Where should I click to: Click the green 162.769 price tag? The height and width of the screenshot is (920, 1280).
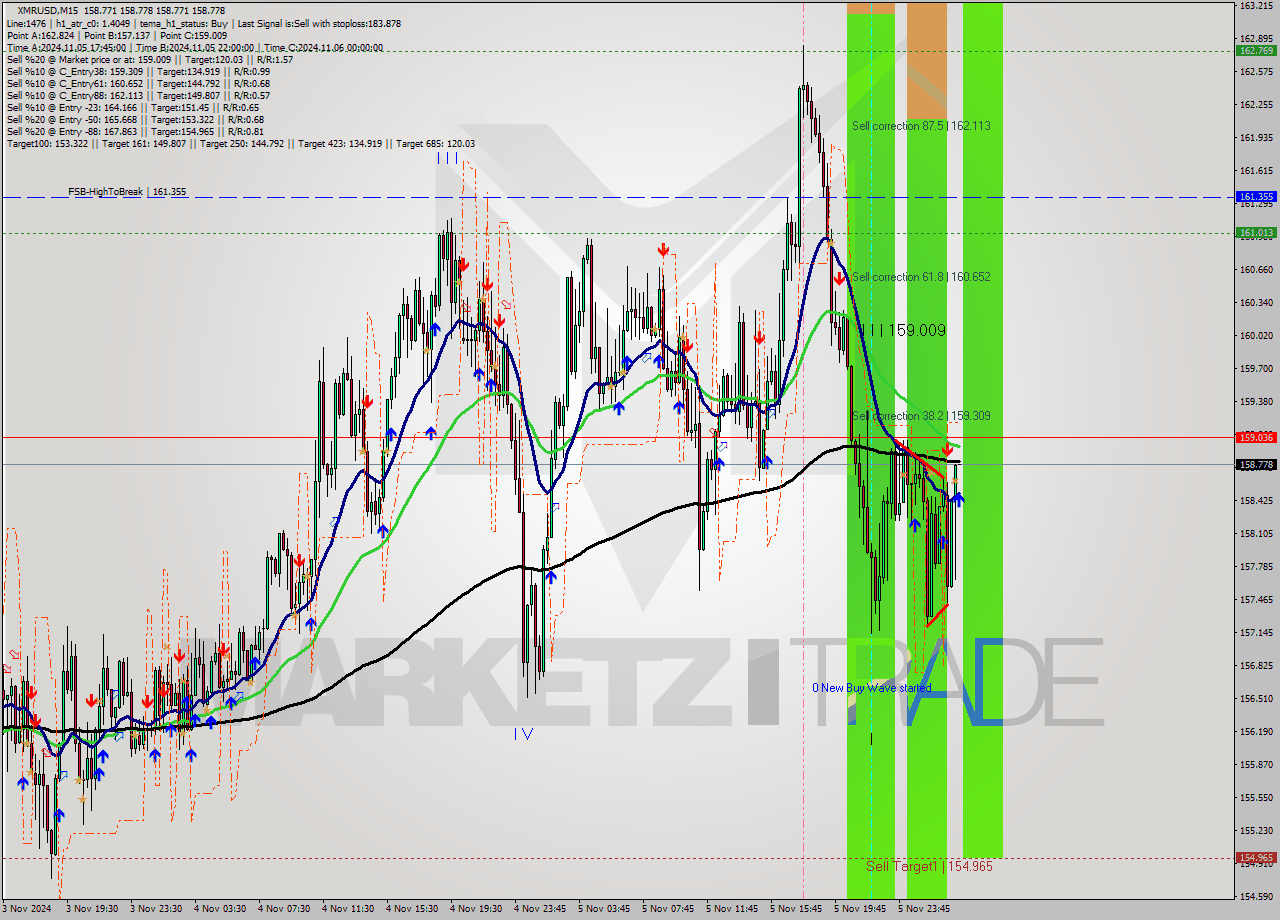[x=1256, y=50]
